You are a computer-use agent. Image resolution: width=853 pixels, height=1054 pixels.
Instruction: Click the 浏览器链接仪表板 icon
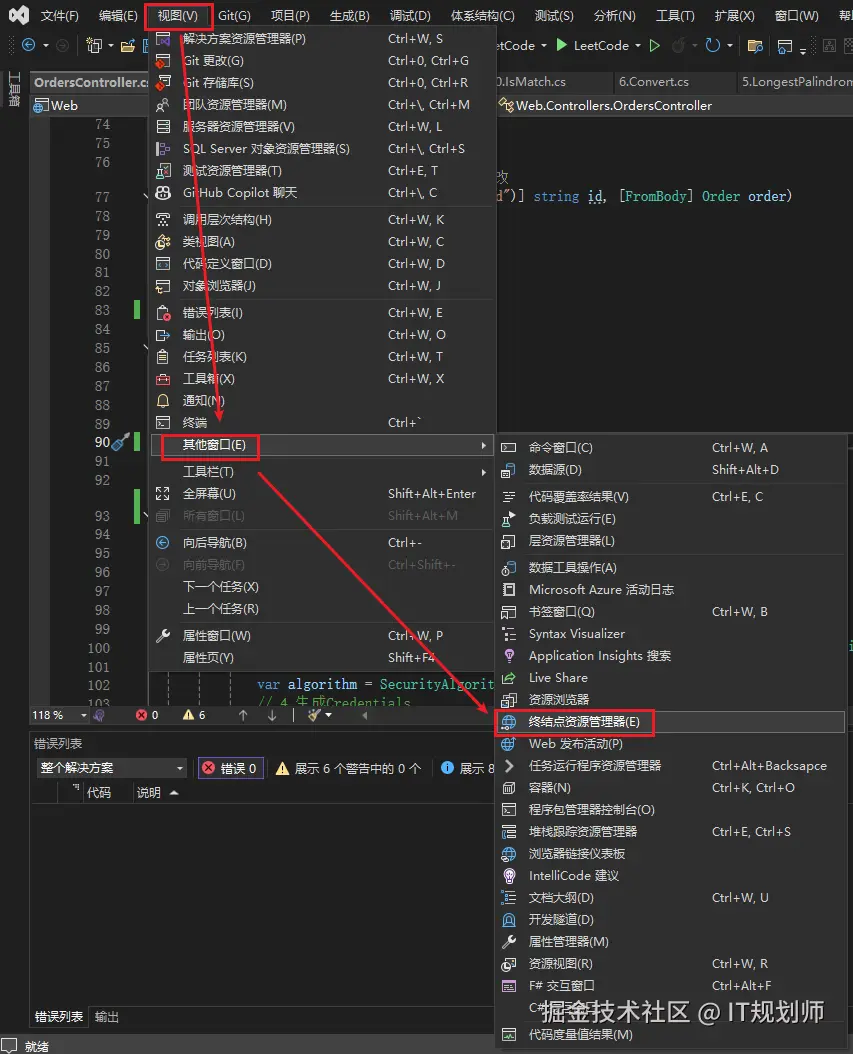509,854
